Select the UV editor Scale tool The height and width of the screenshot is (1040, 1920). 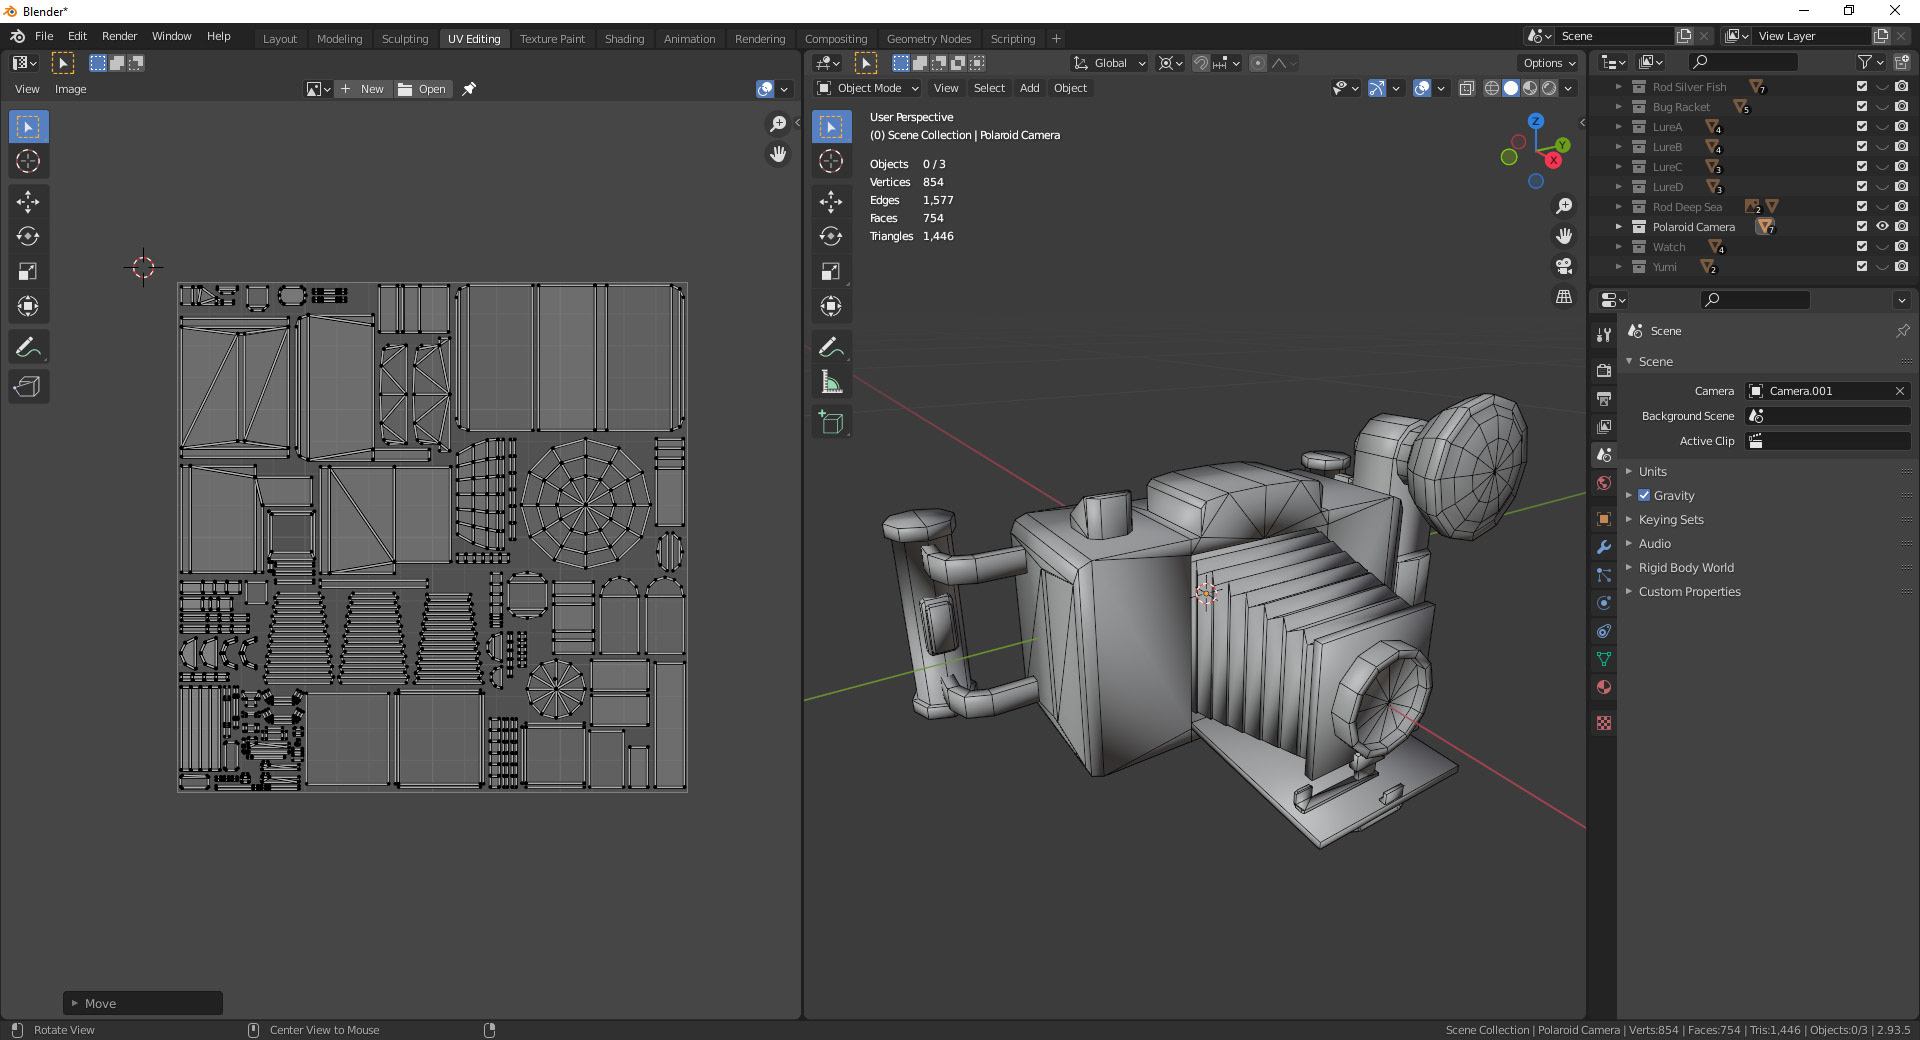28,272
